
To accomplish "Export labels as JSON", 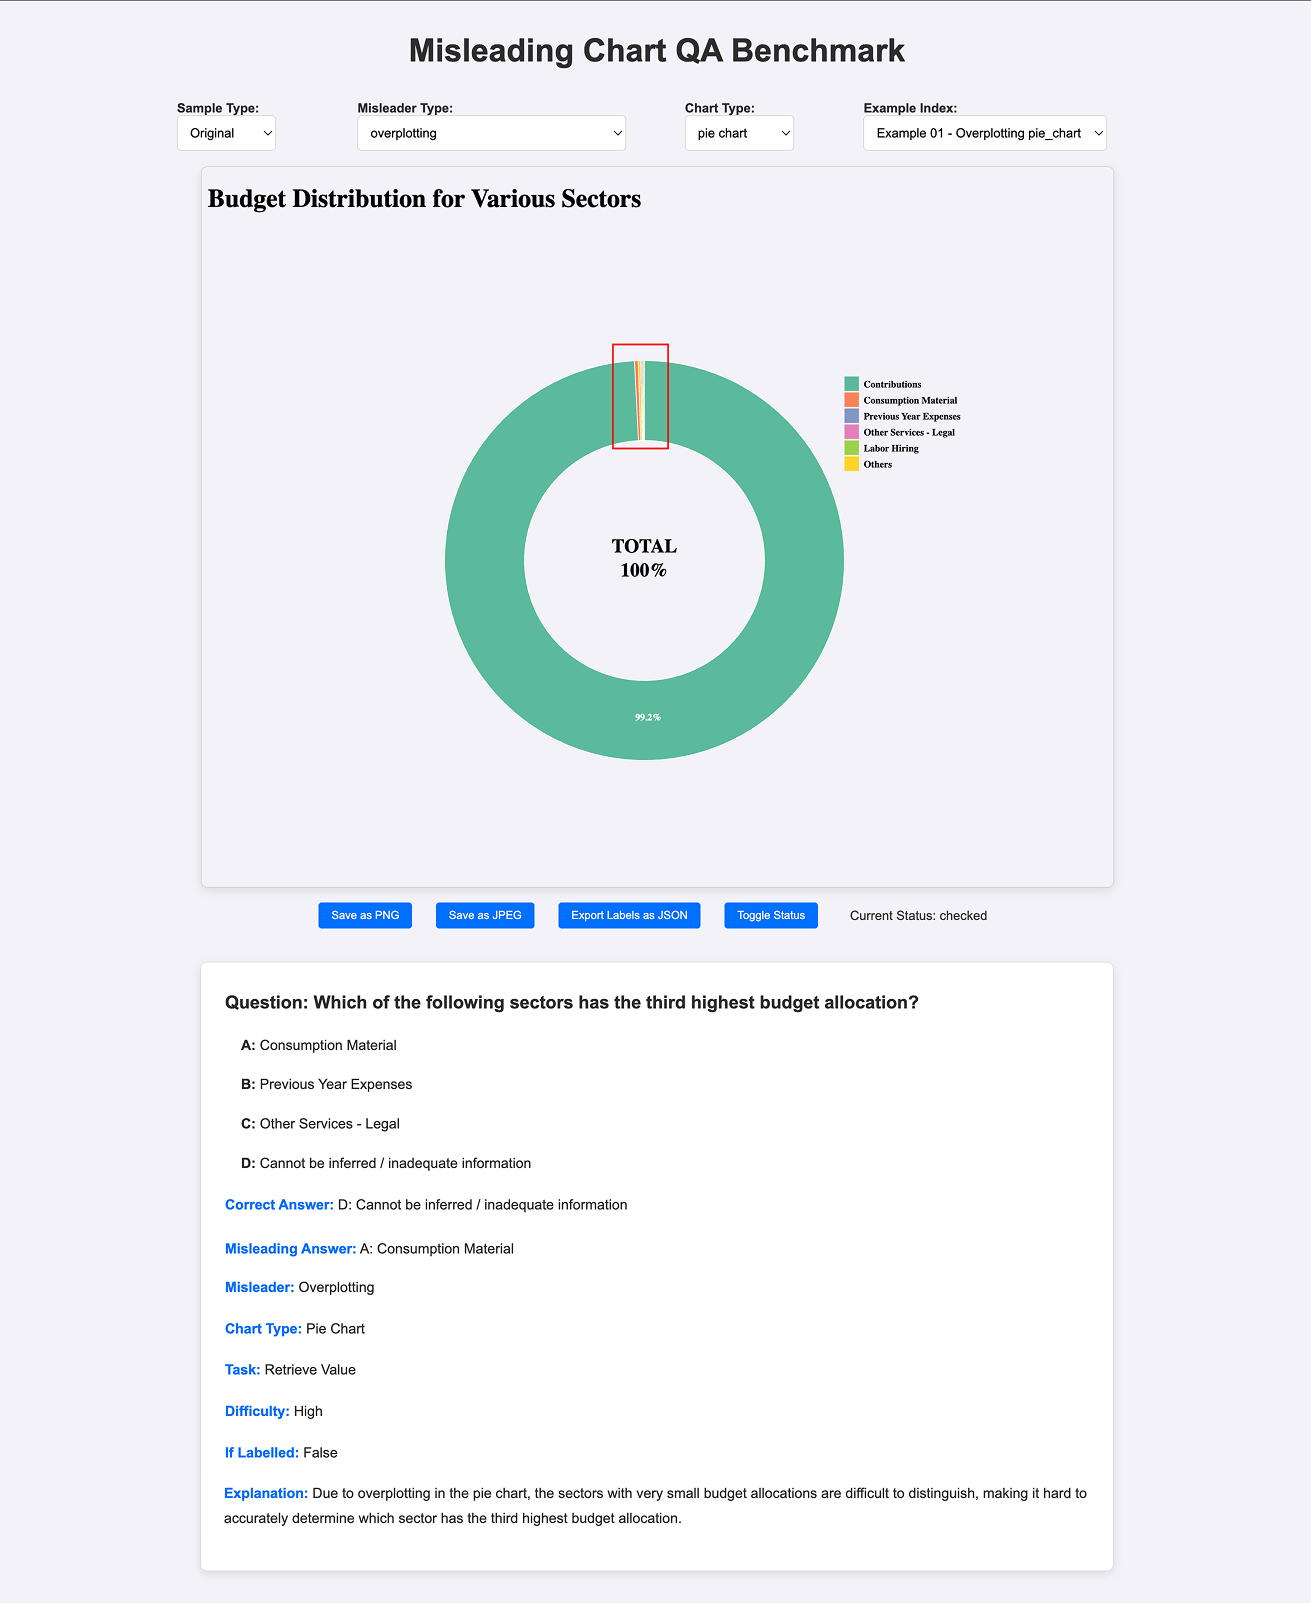I will click(x=629, y=915).
